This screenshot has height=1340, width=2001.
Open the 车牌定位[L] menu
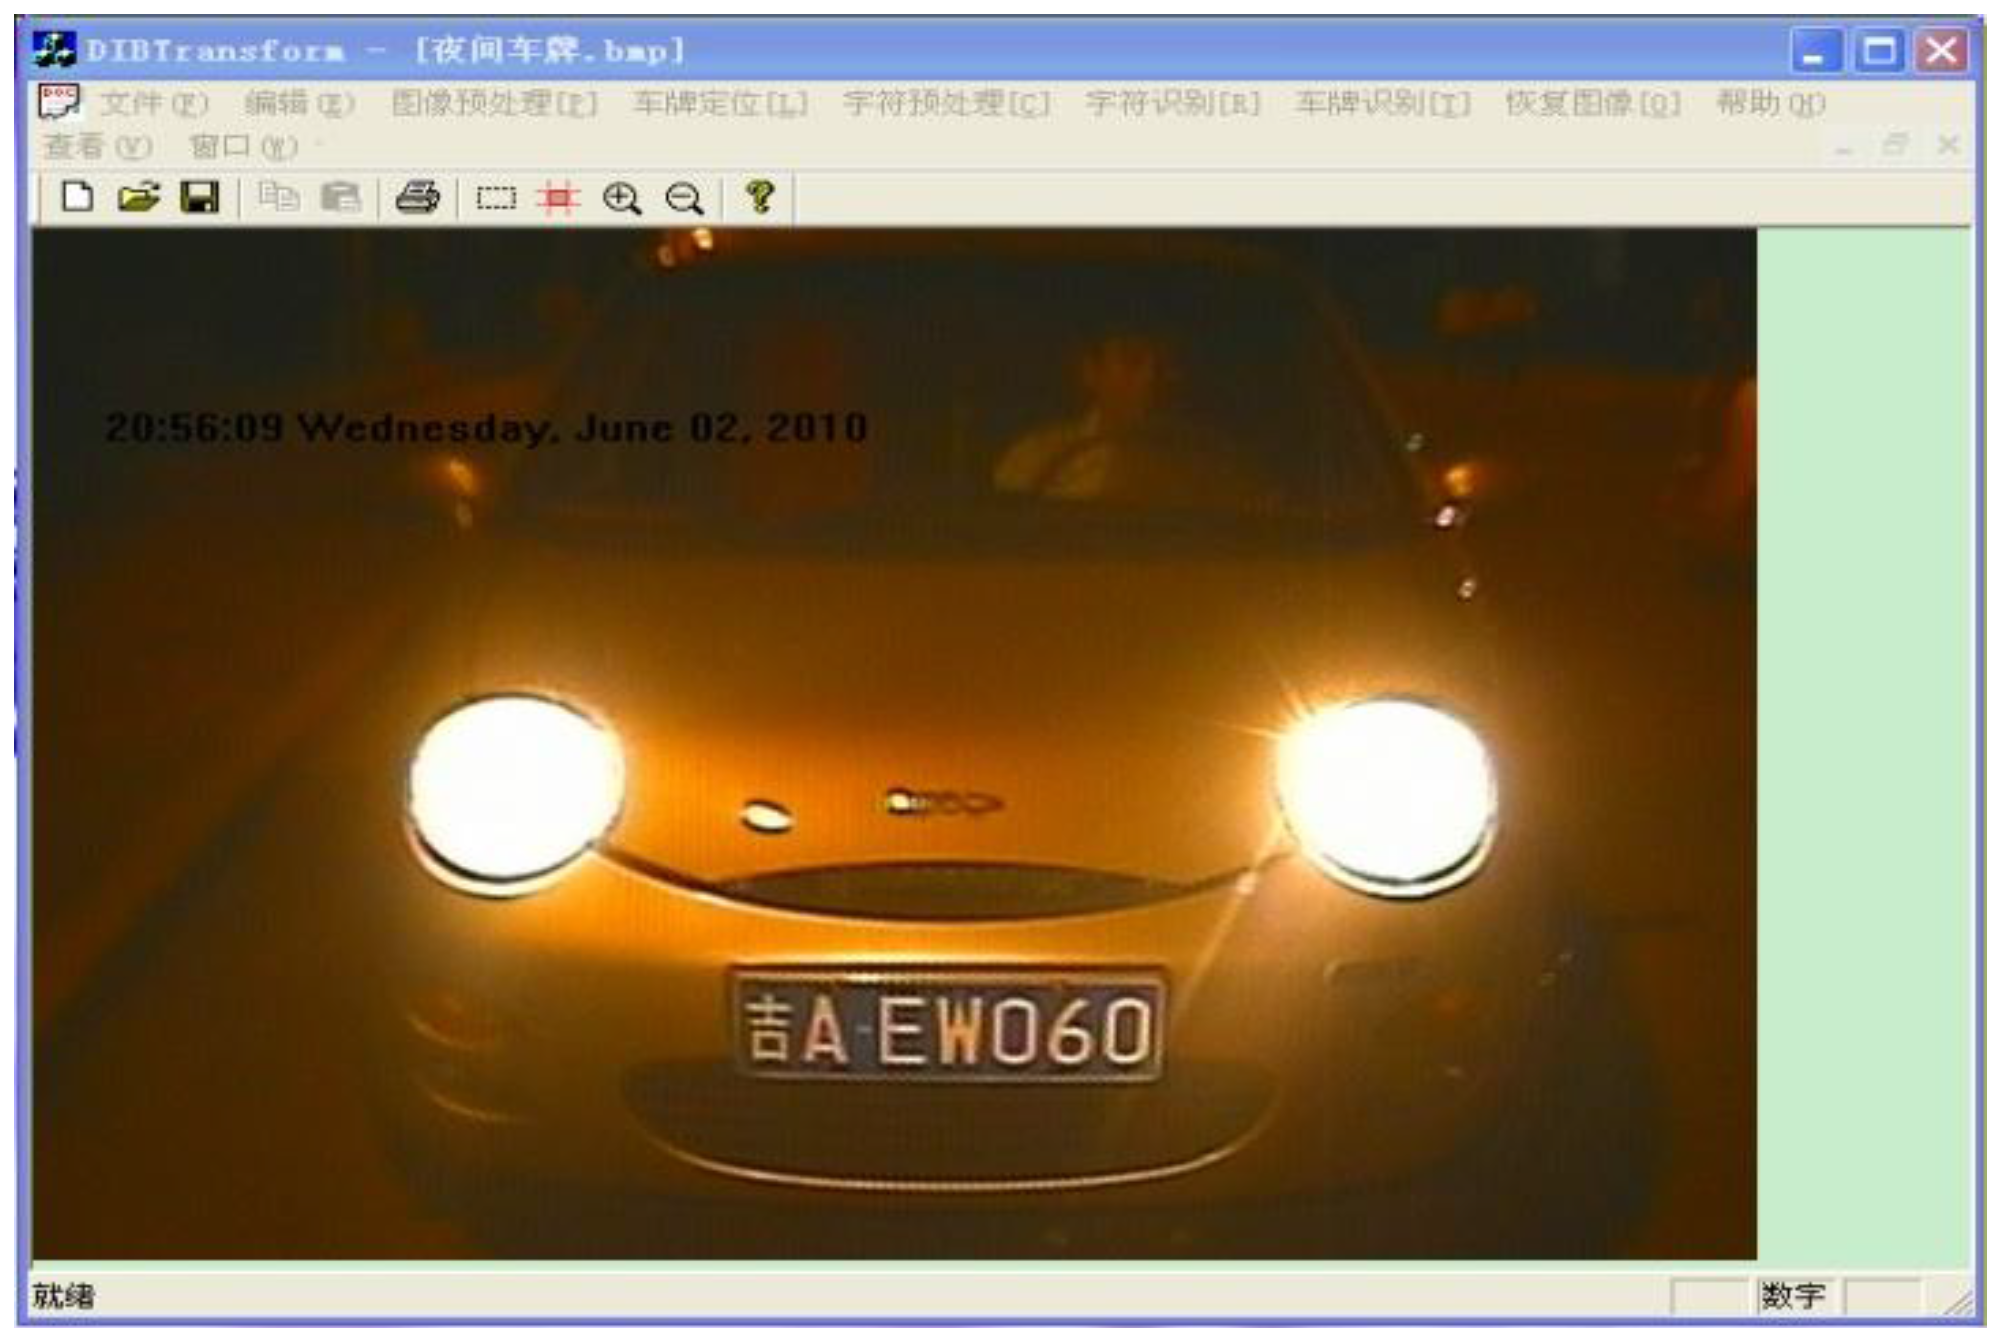click(x=720, y=103)
